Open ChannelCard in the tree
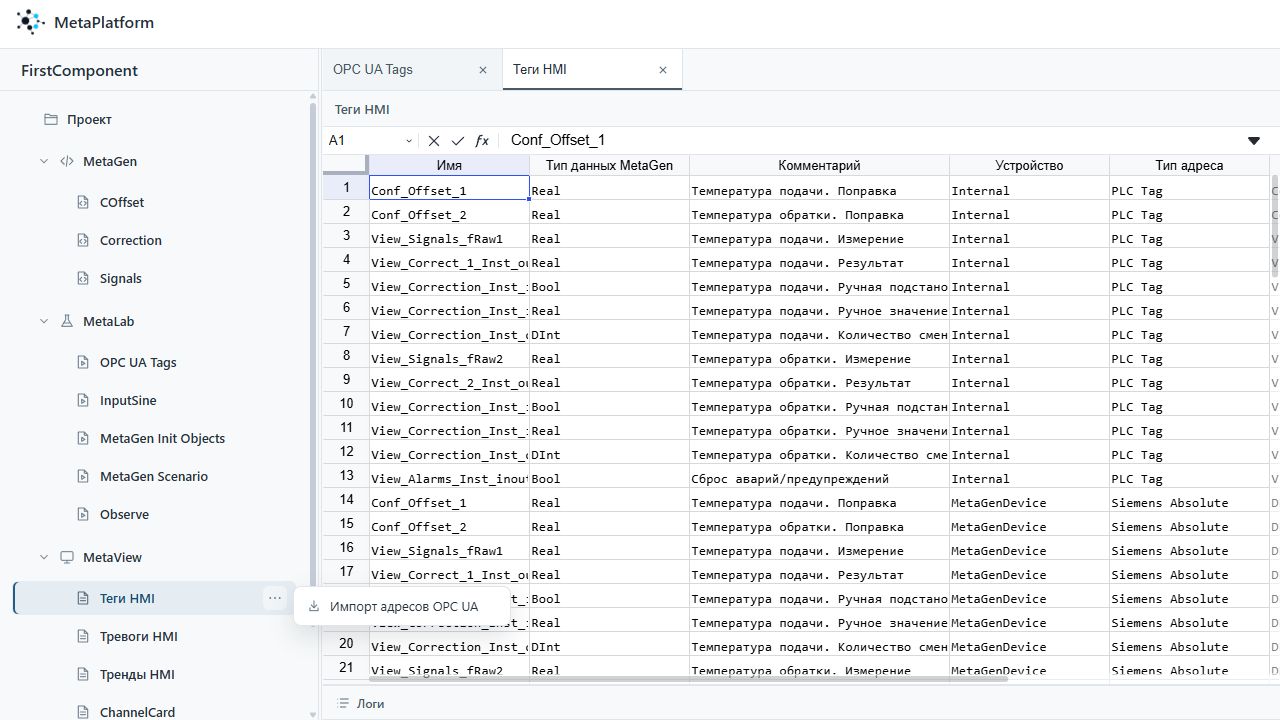This screenshot has height=720, width=1280. pyautogui.click(x=137, y=712)
